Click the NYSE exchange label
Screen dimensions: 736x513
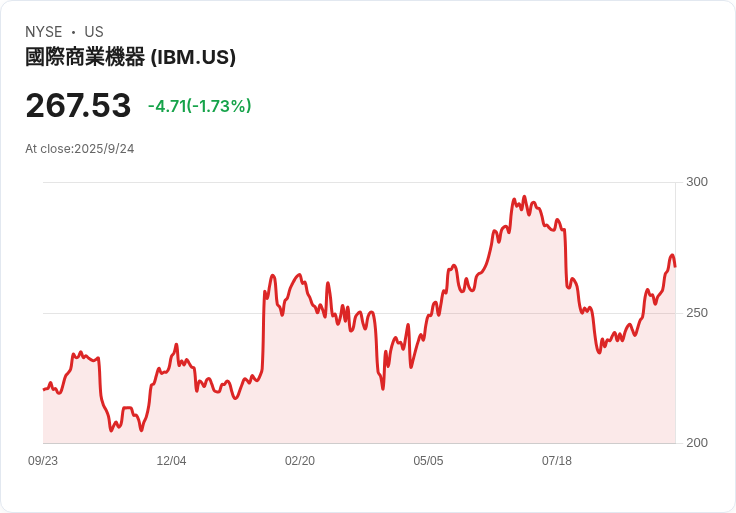click(44, 32)
